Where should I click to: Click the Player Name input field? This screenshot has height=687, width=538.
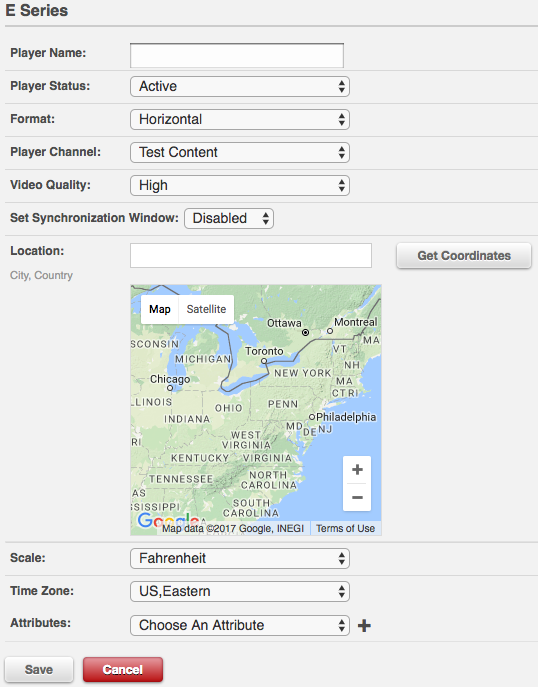pyautogui.click(x=237, y=55)
